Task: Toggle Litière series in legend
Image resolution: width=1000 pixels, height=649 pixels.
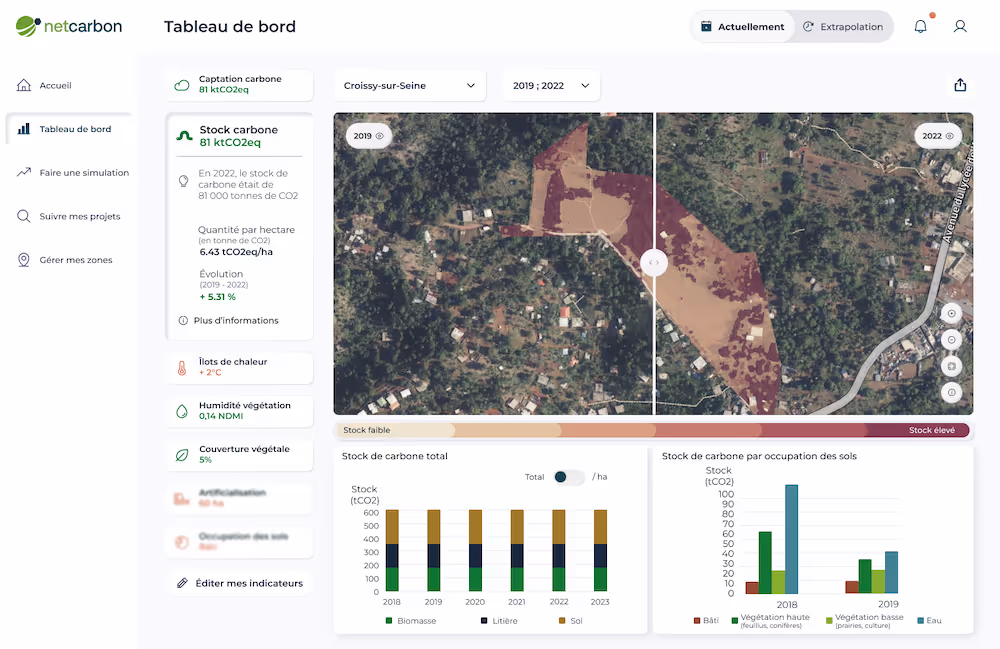Action: [x=499, y=620]
